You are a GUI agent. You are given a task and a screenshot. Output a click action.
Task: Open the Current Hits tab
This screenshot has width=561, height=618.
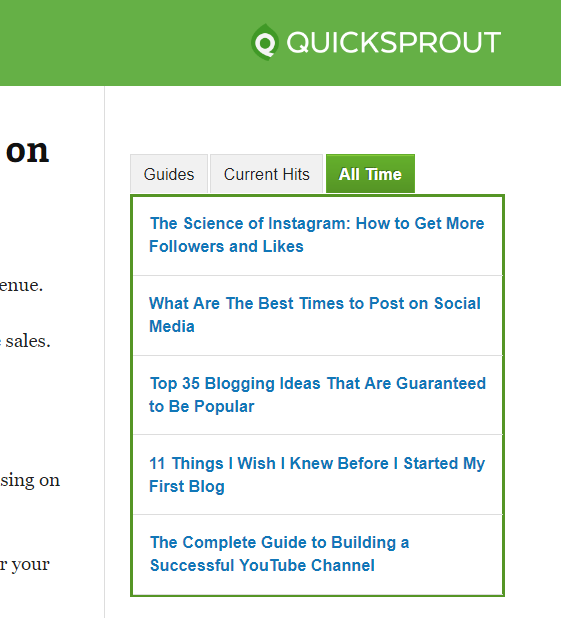click(x=267, y=174)
